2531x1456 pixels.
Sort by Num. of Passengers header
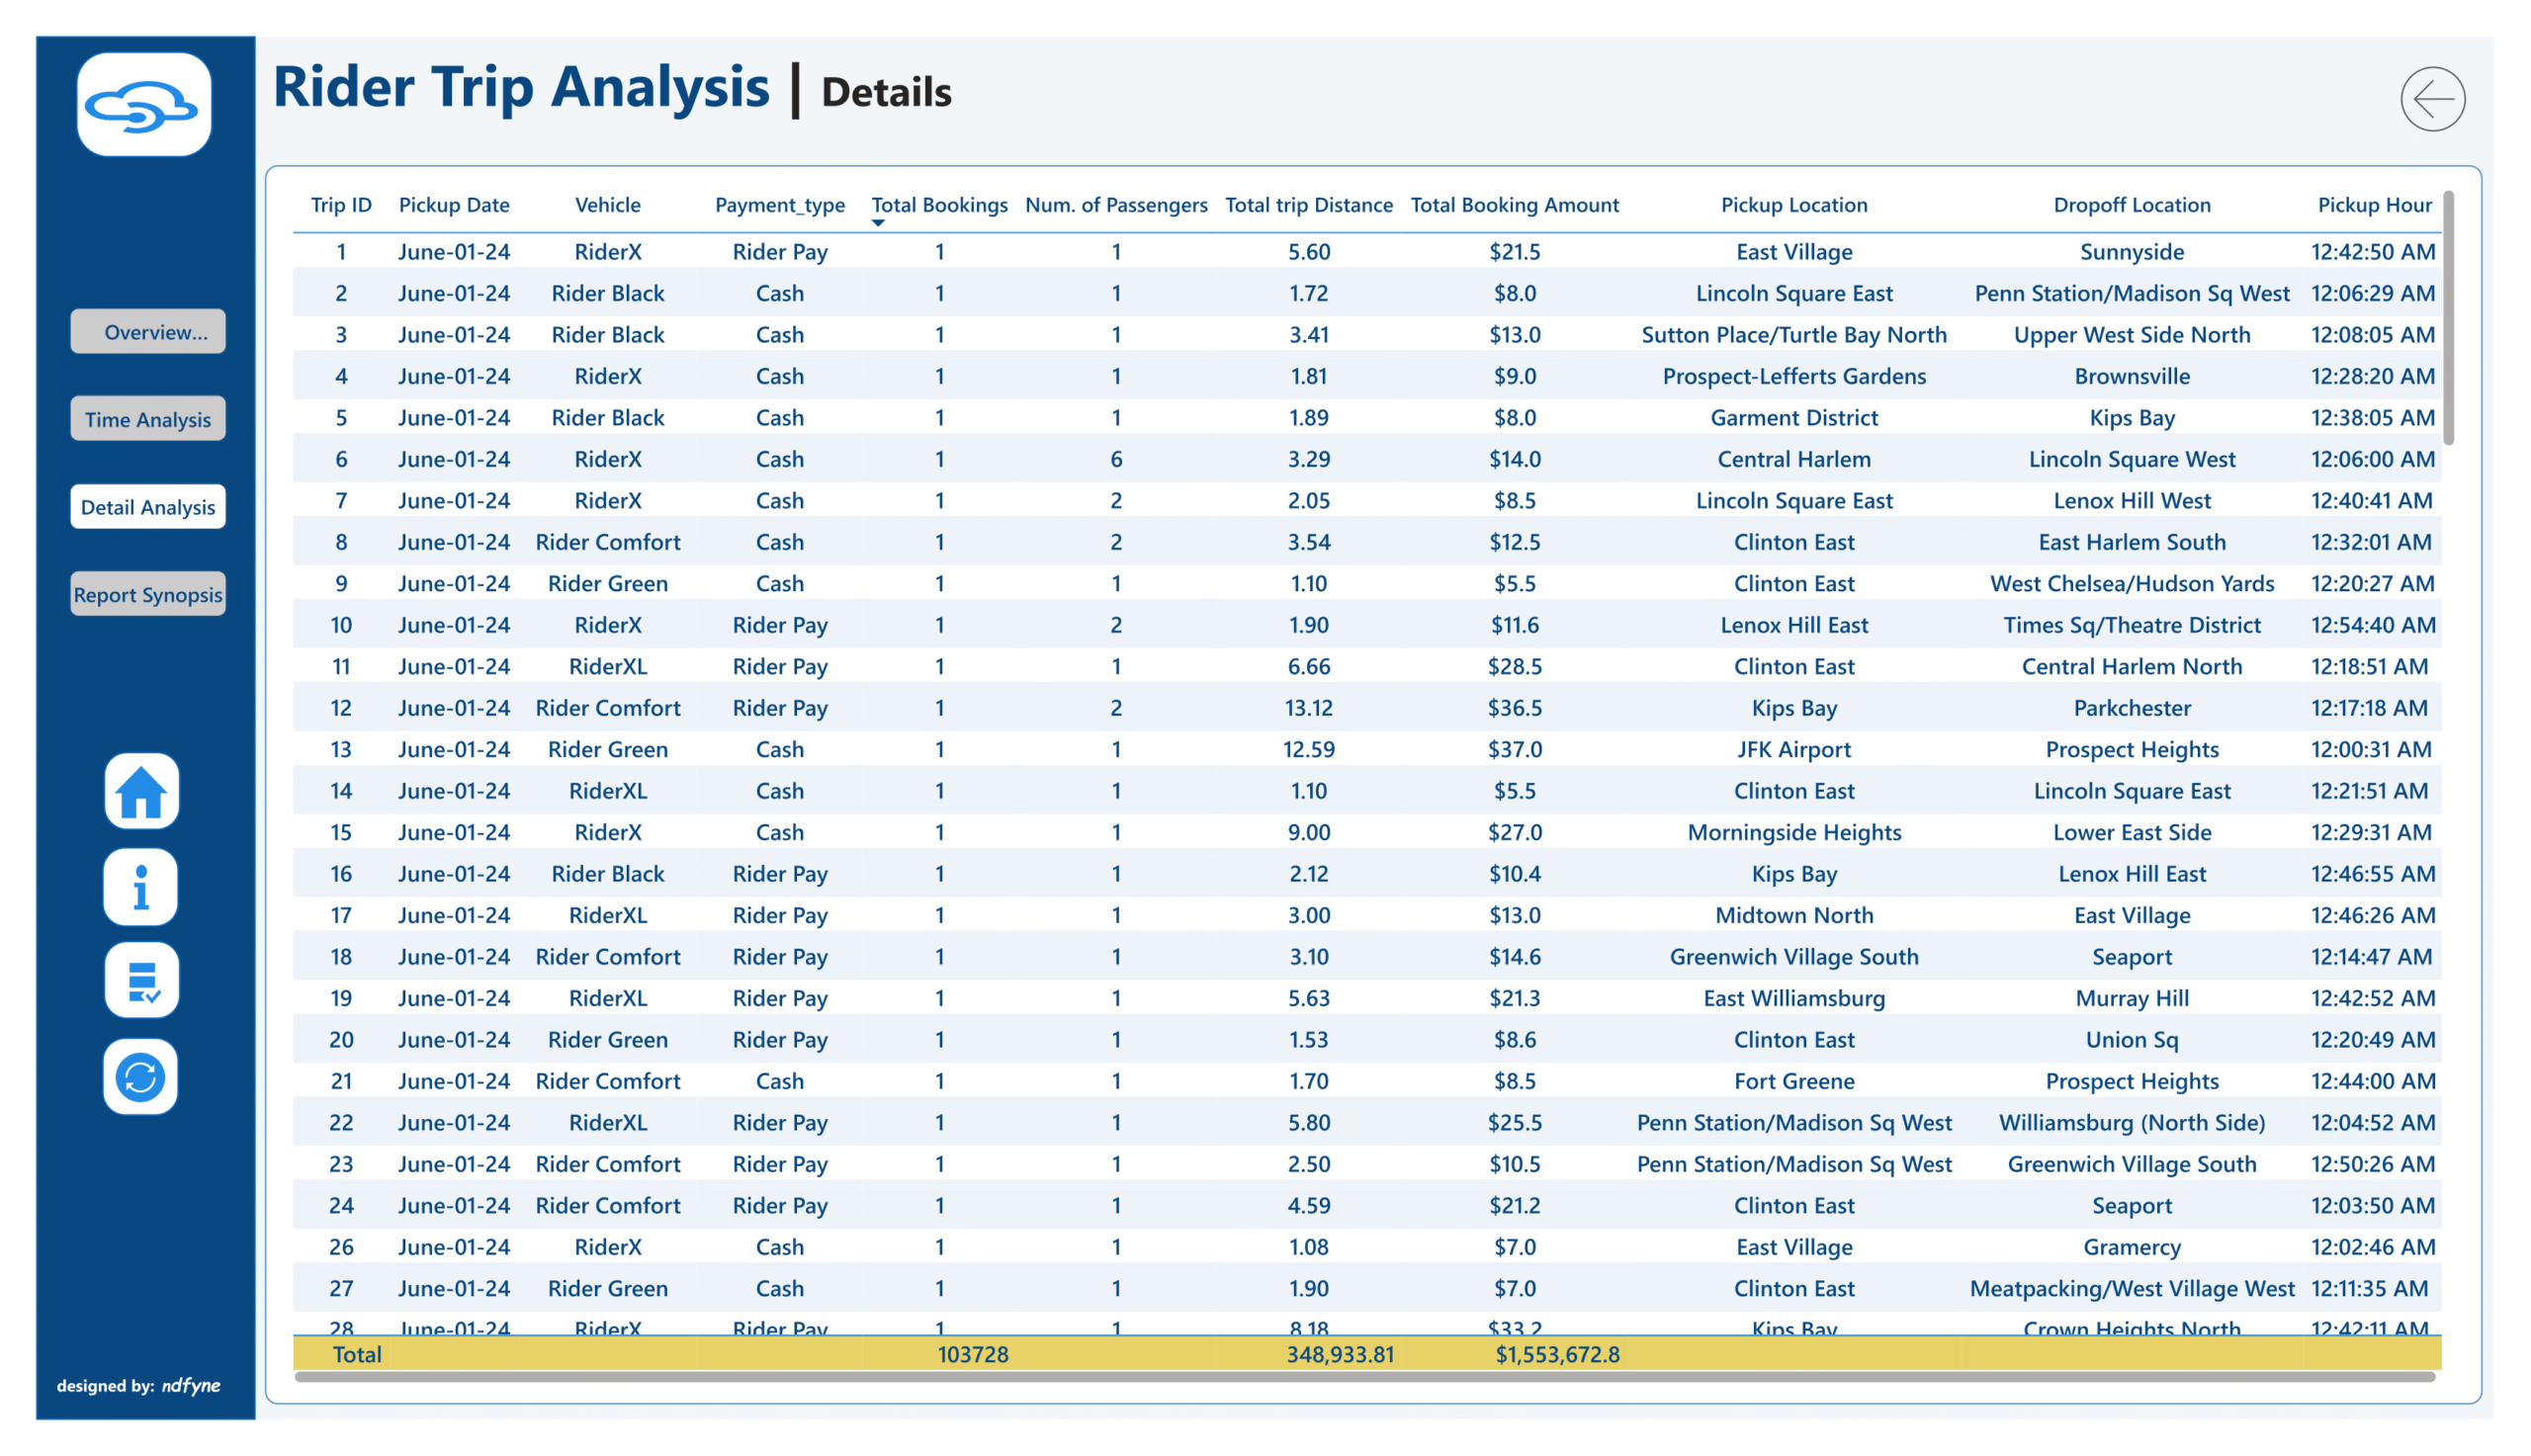click(1116, 205)
